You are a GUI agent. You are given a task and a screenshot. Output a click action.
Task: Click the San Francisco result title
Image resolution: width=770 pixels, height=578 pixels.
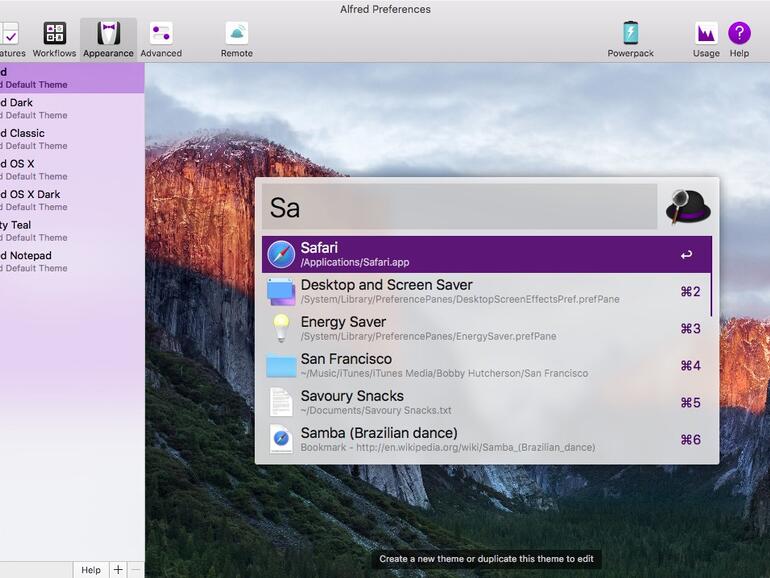tap(346, 358)
